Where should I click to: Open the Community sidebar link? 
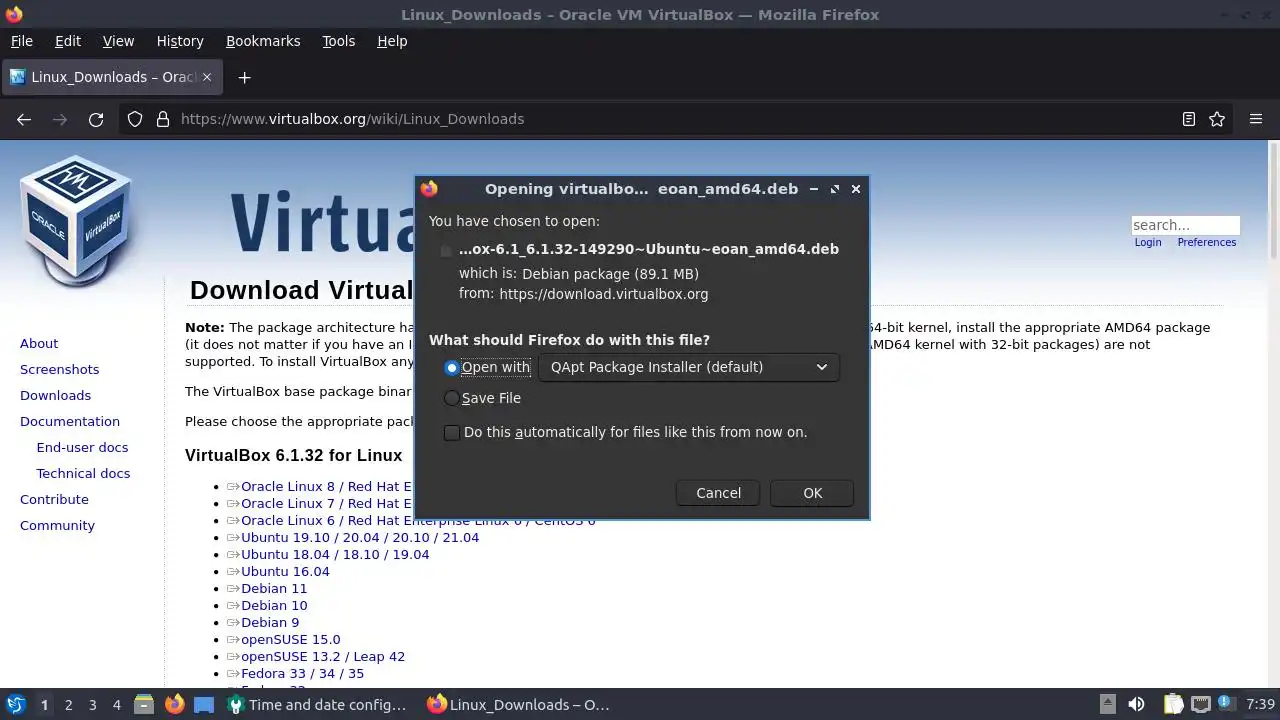[x=57, y=525]
